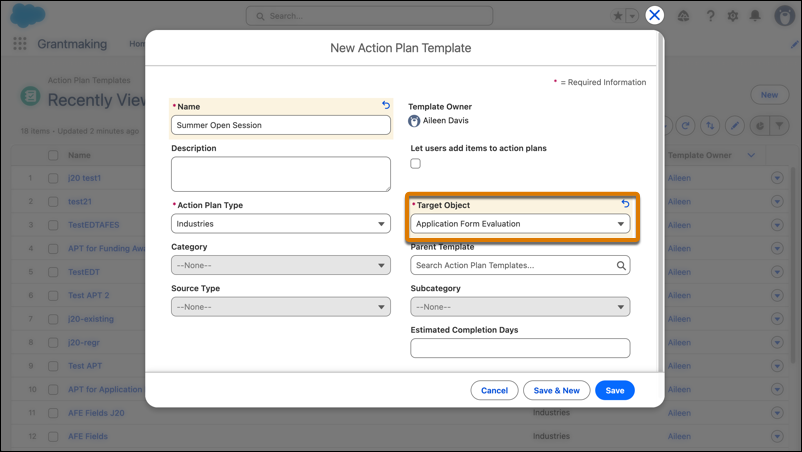The image size is (802, 452).
Task: Open the Help question mark icon
Action: [710, 16]
